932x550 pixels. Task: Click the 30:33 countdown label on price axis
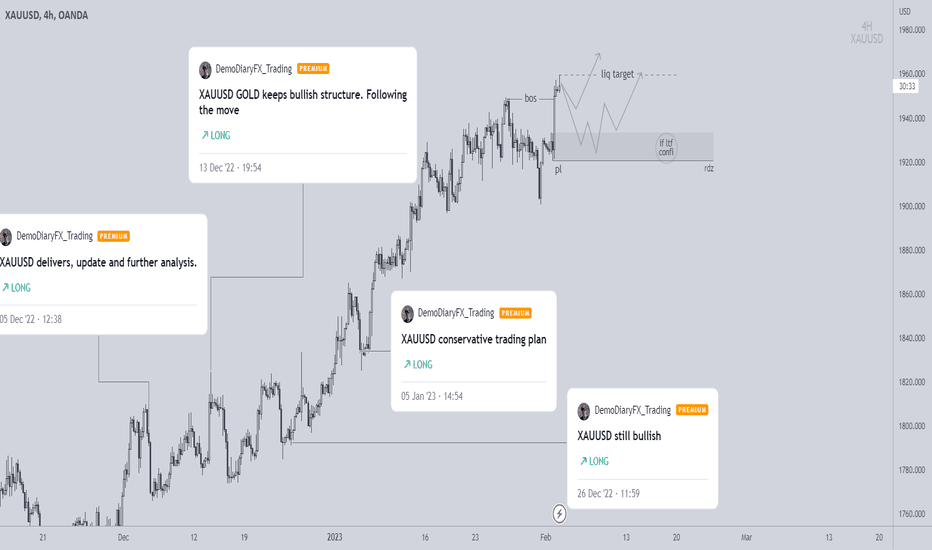pos(906,86)
